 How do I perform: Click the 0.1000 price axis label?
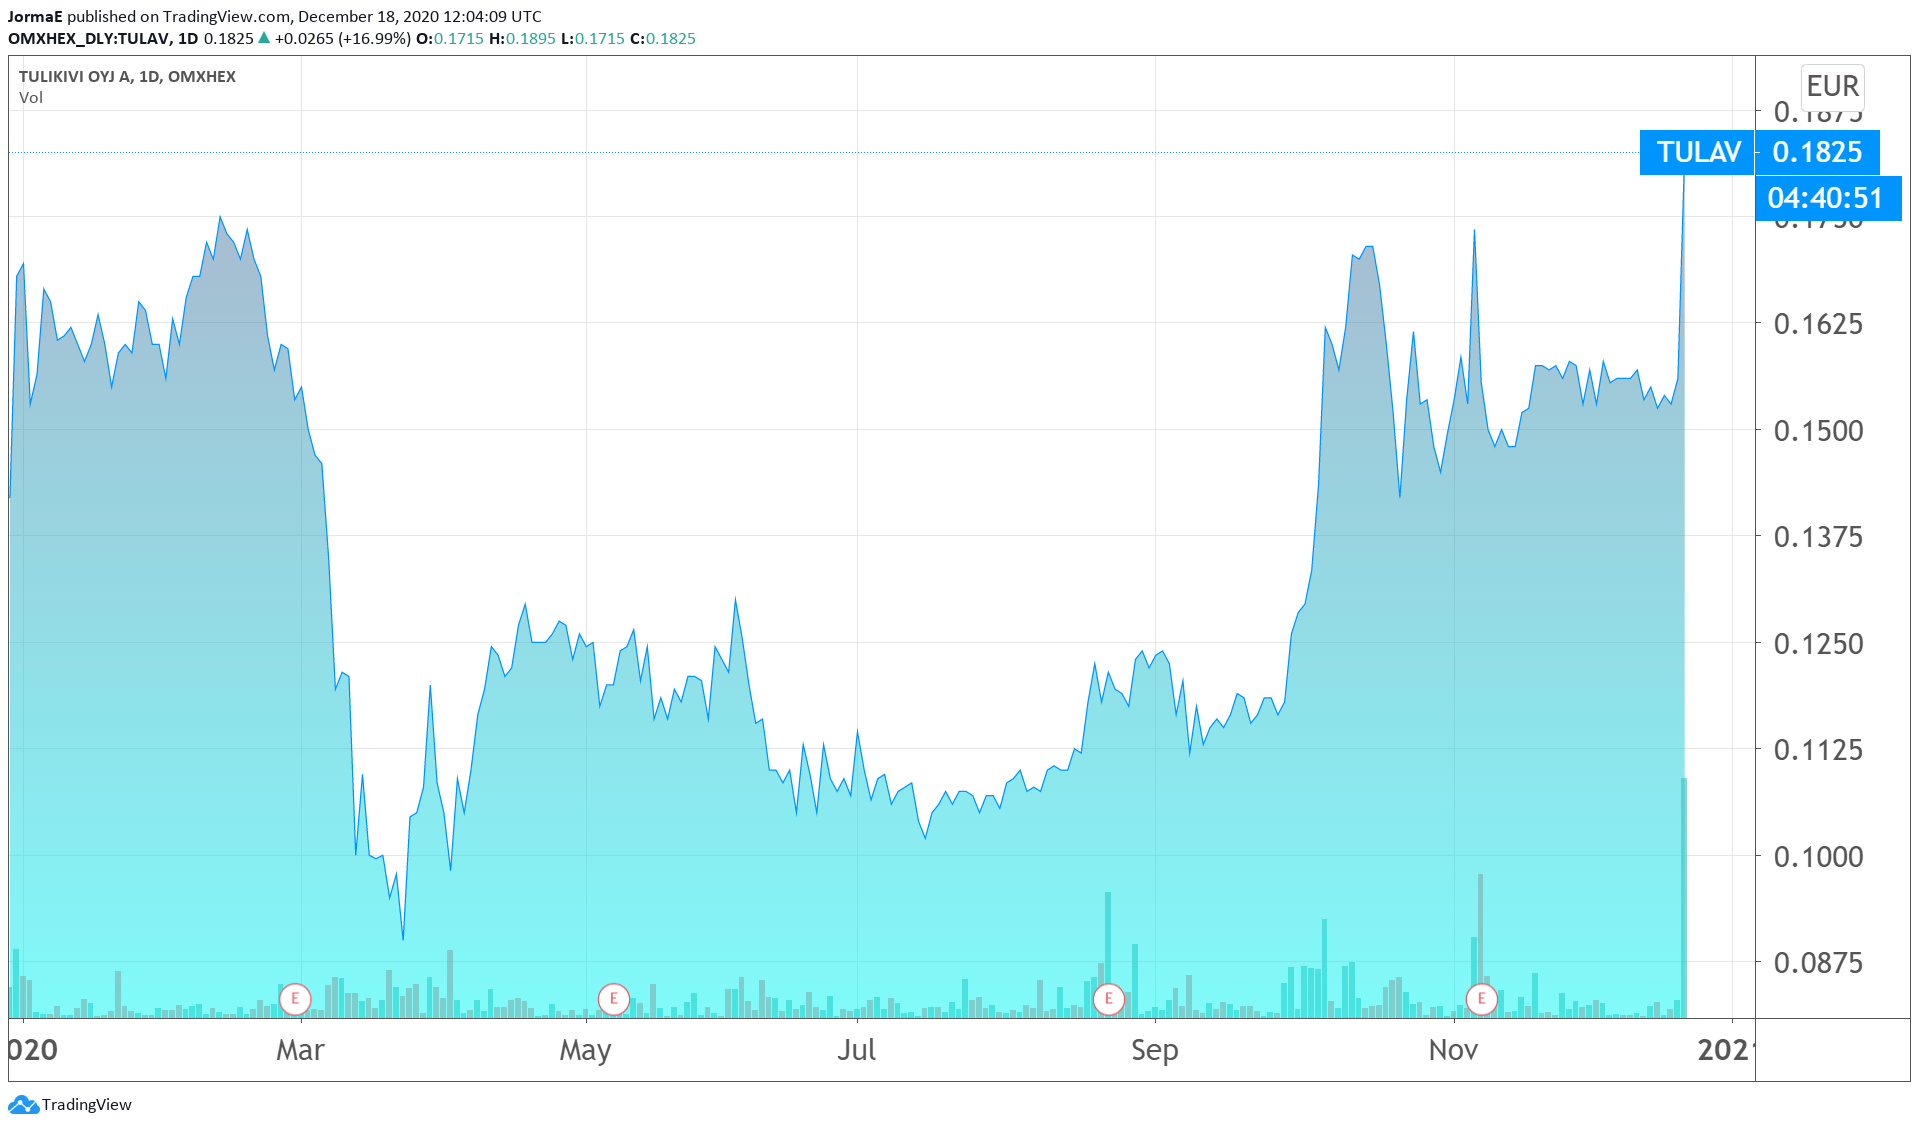[x=1817, y=857]
